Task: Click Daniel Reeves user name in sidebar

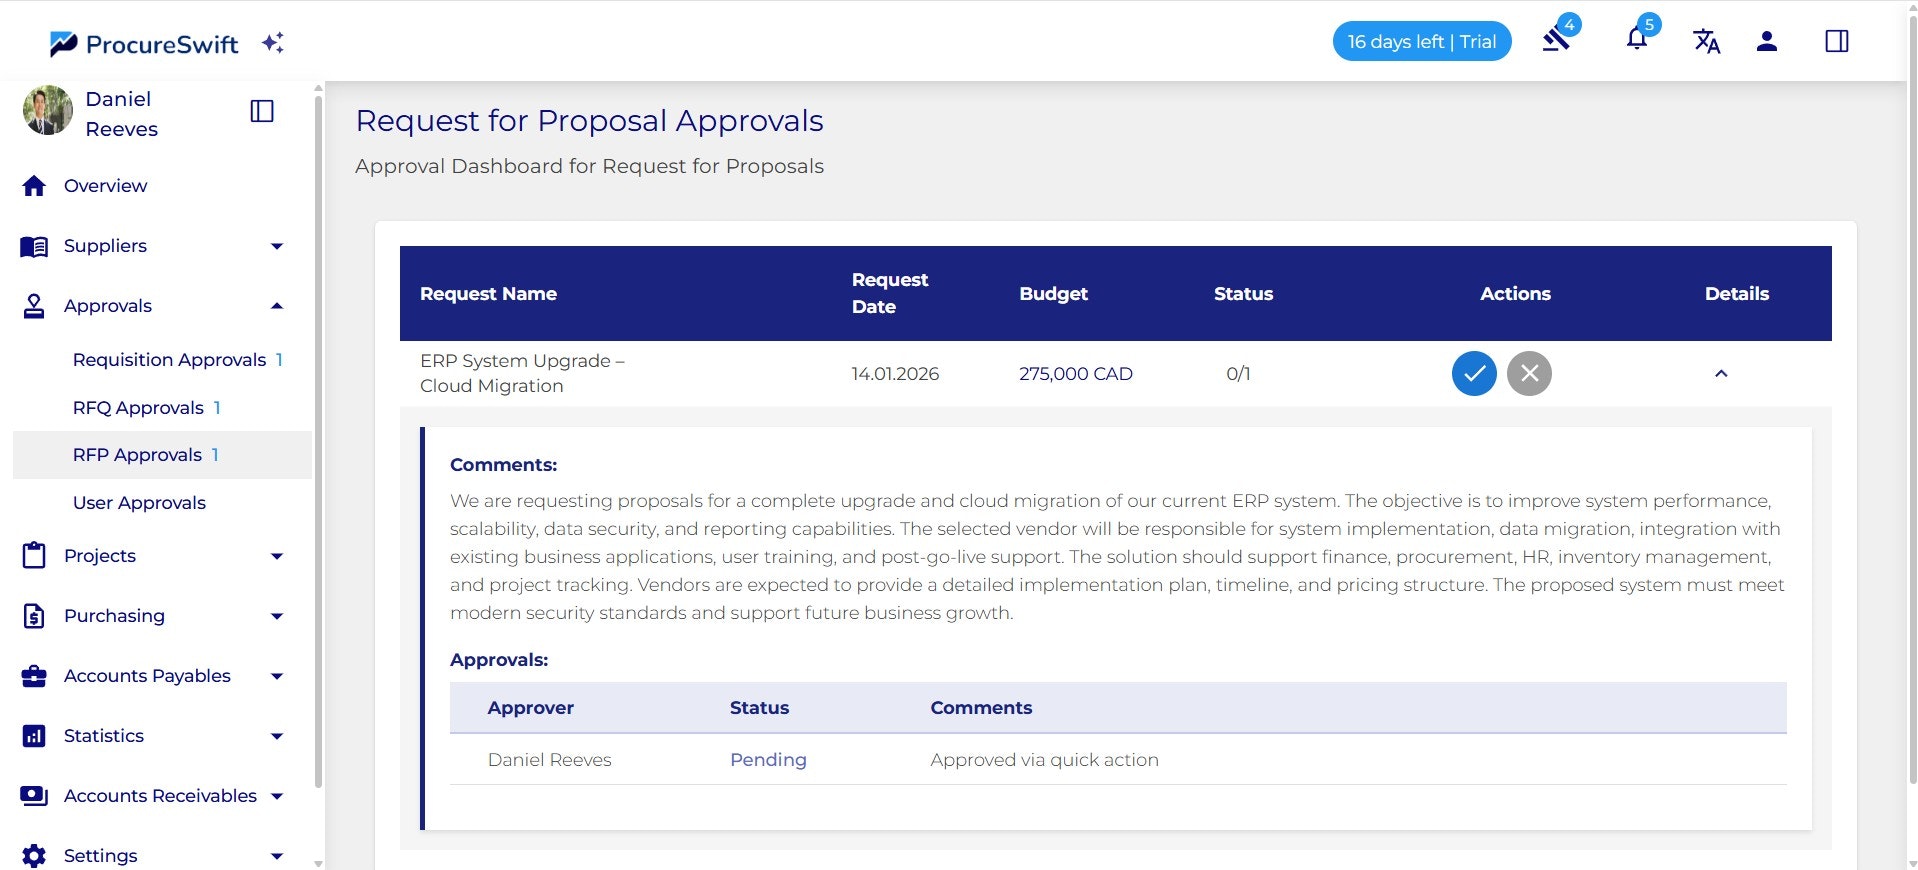Action: click(121, 114)
